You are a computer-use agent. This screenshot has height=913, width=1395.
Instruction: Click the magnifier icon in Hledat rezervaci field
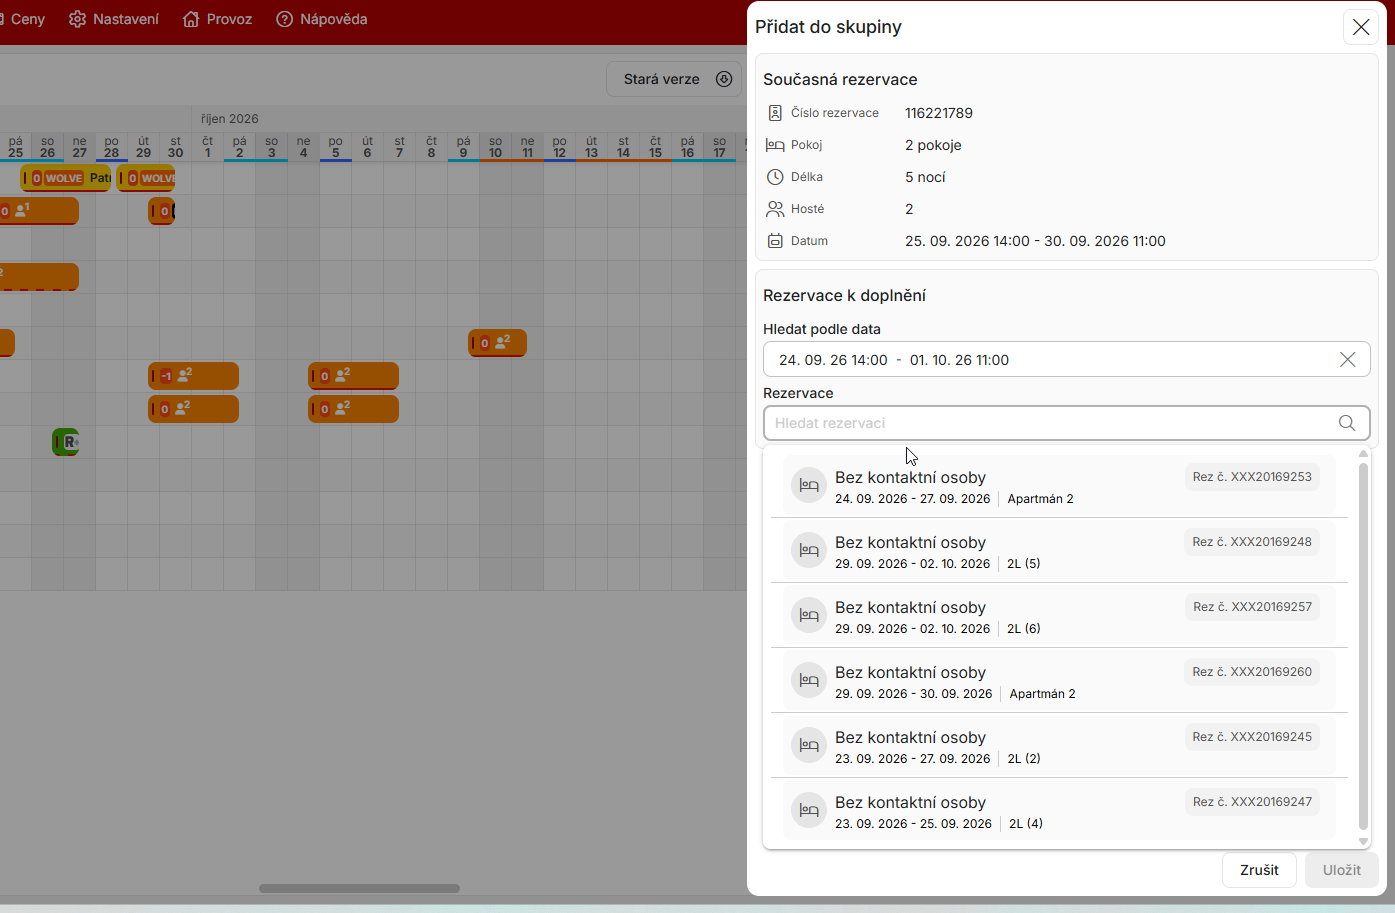[x=1347, y=423]
